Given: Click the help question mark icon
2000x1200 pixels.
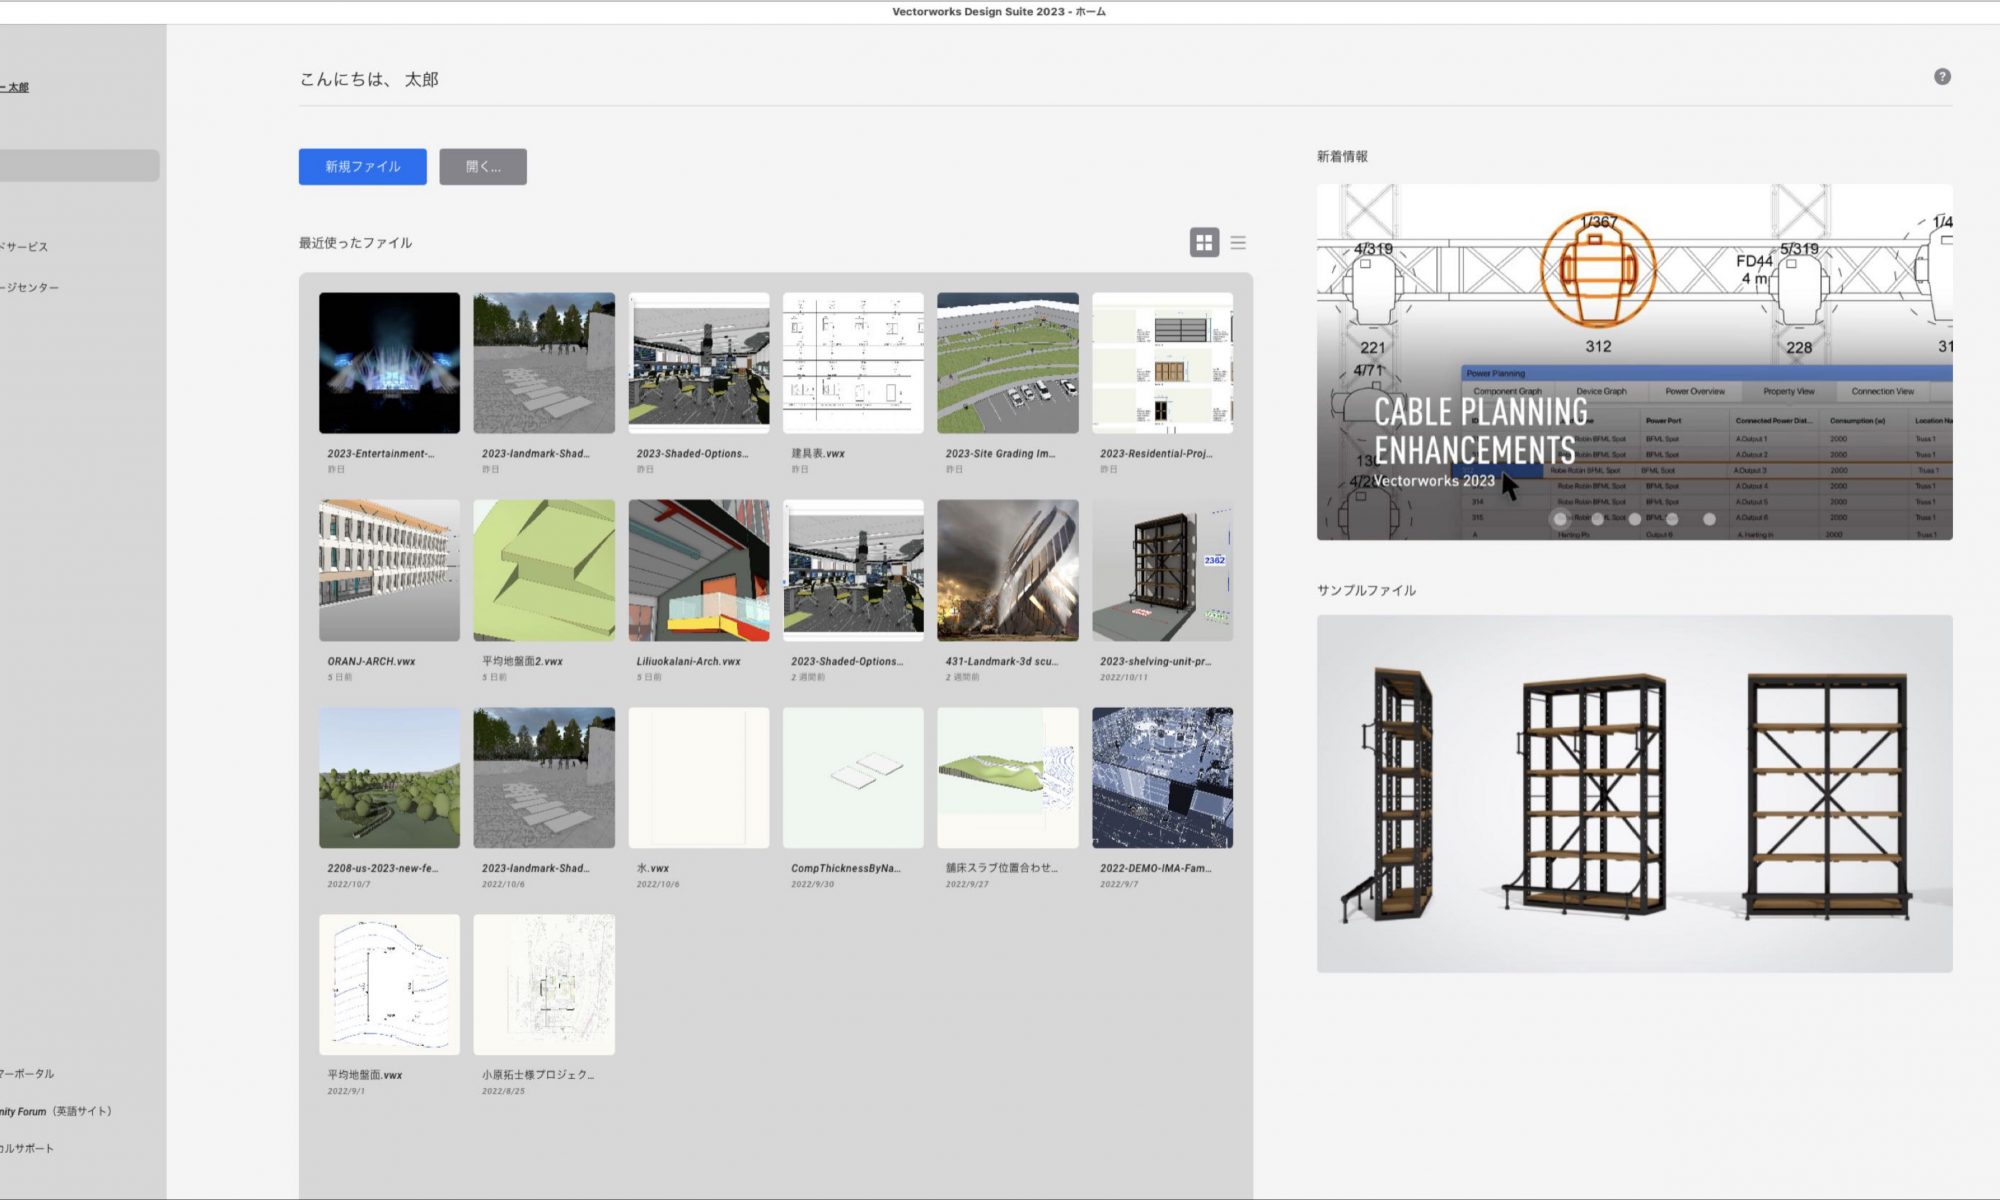Looking at the screenshot, I should point(1942,77).
